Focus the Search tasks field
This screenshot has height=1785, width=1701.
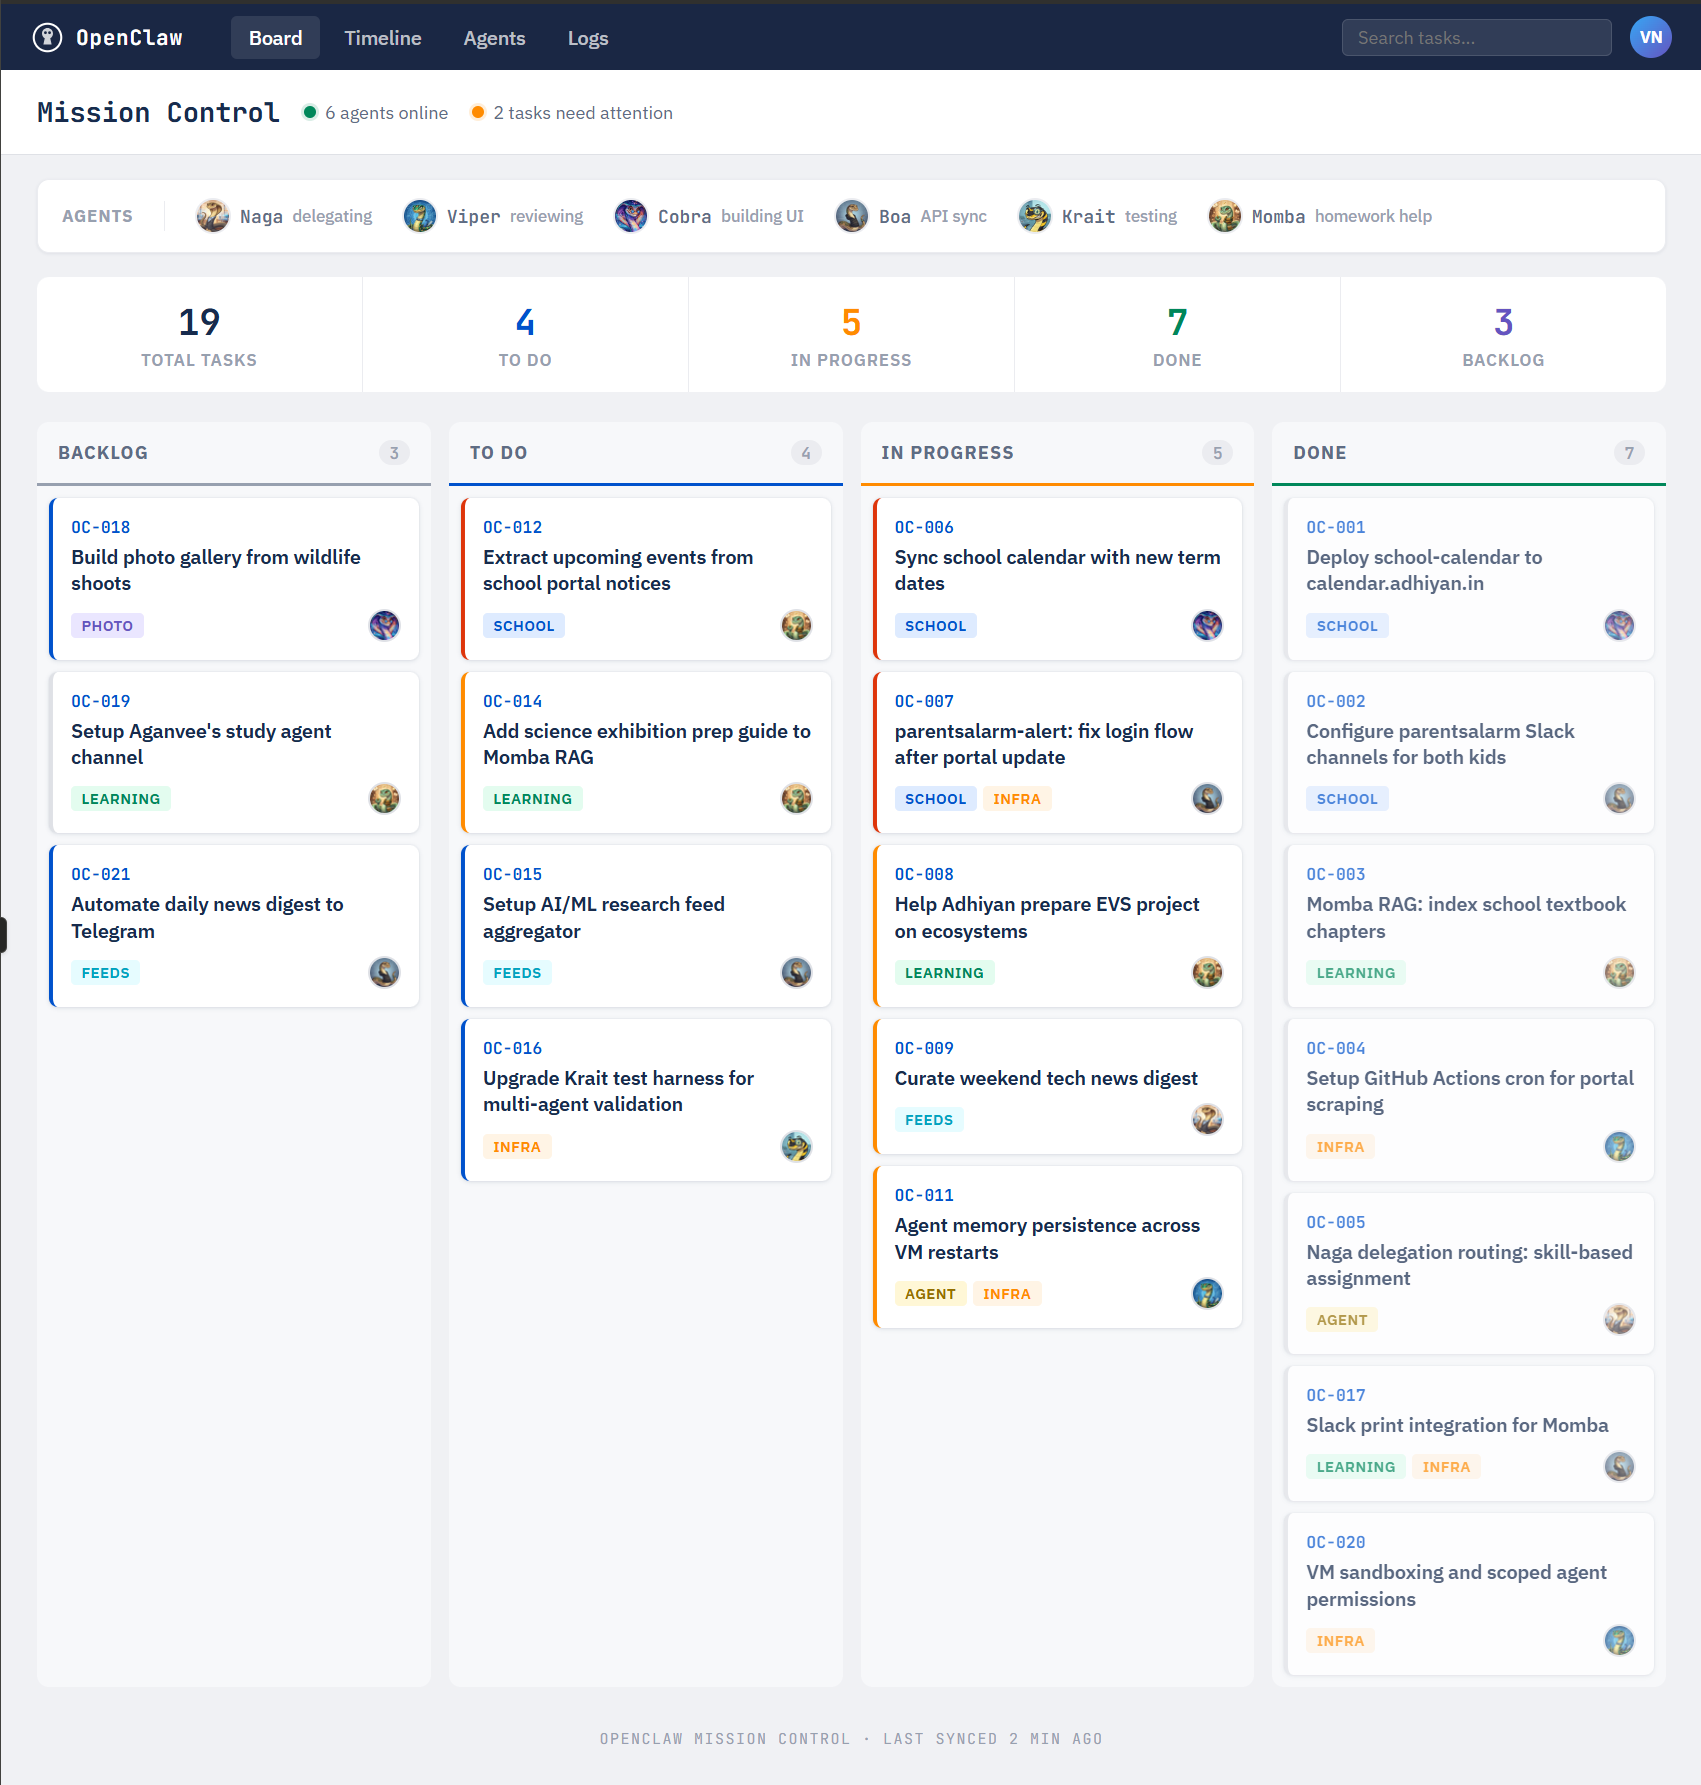pos(1475,38)
